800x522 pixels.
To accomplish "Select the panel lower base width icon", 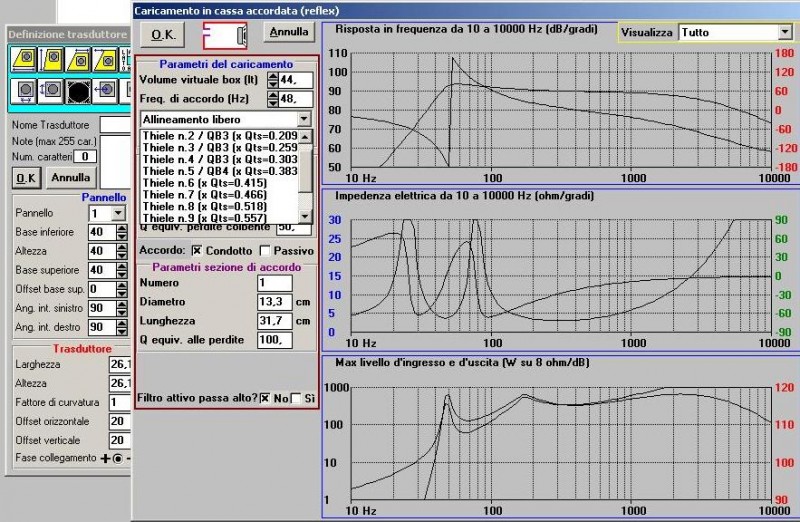I will click(24, 59).
